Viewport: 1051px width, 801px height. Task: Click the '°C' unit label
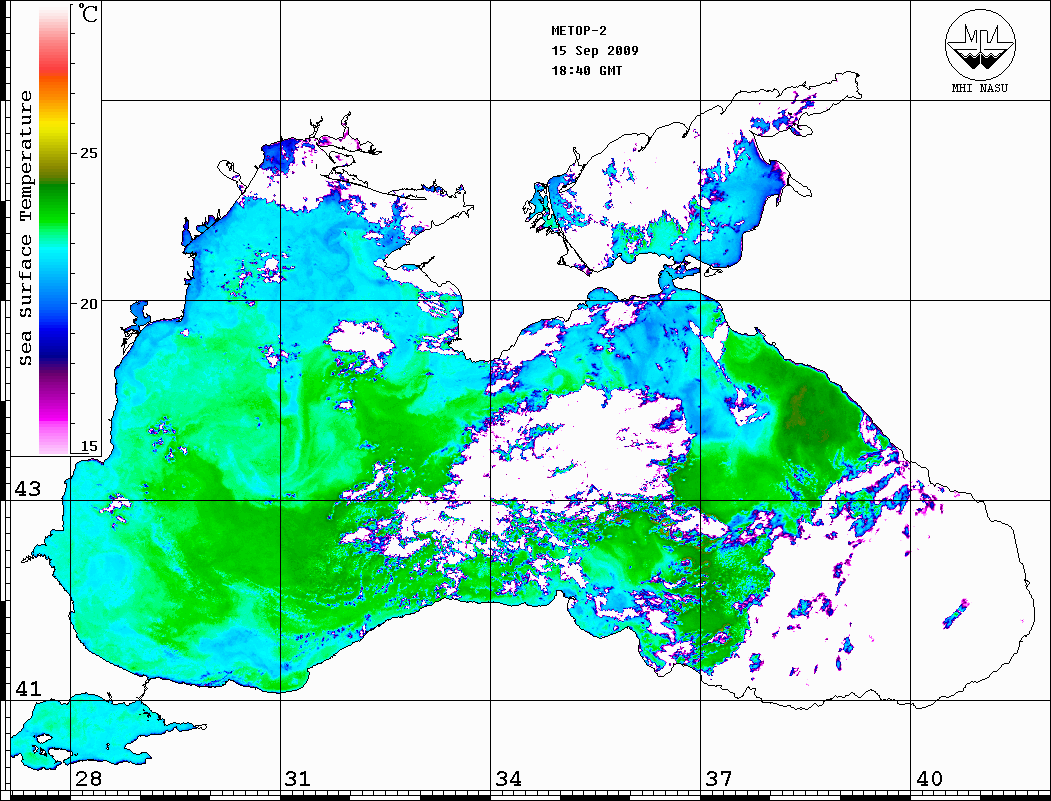(x=88, y=14)
